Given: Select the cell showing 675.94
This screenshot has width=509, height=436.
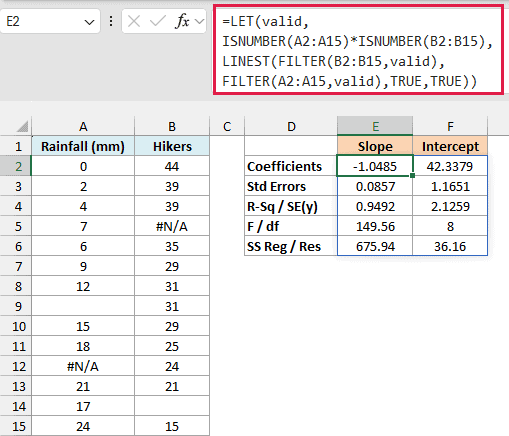Looking at the screenshot, I should click(375, 246).
